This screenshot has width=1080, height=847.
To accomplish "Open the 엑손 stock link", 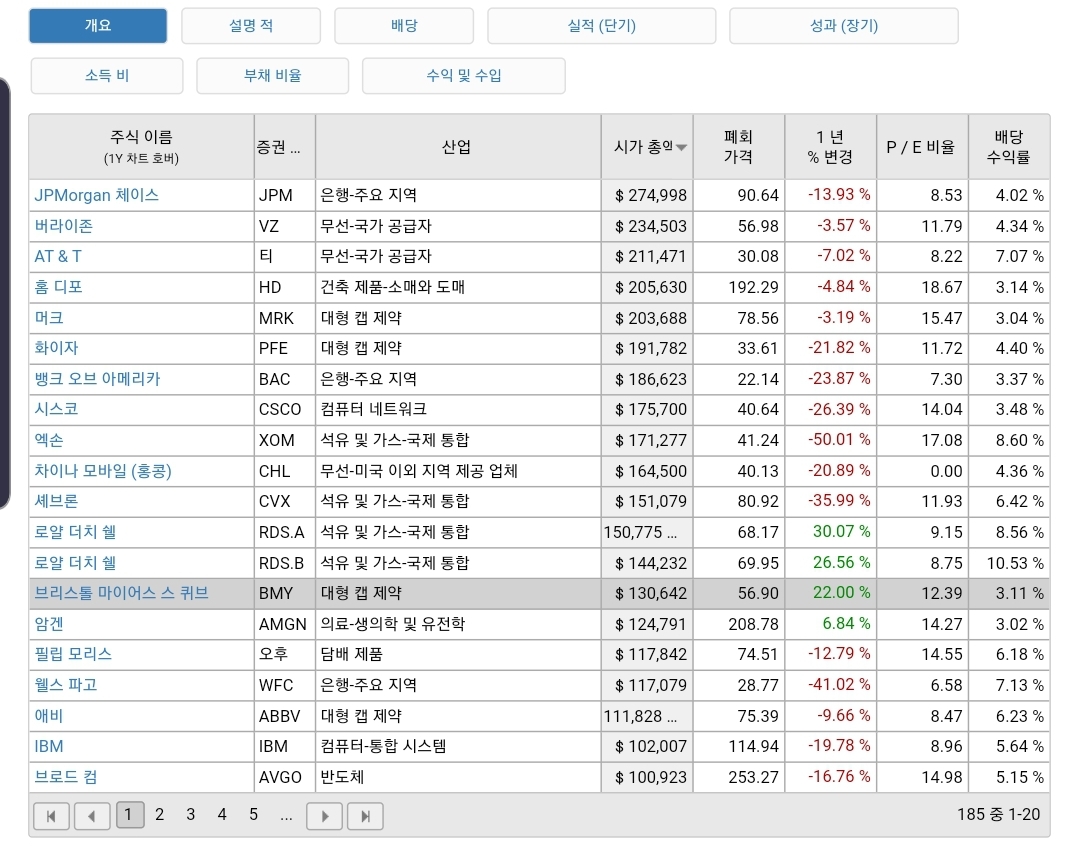I will tap(49, 440).
